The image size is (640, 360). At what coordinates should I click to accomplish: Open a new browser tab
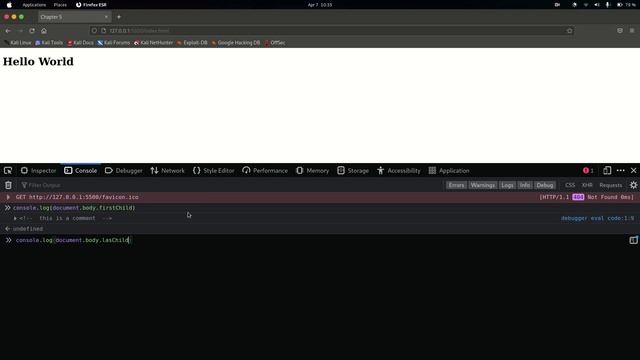point(119,17)
